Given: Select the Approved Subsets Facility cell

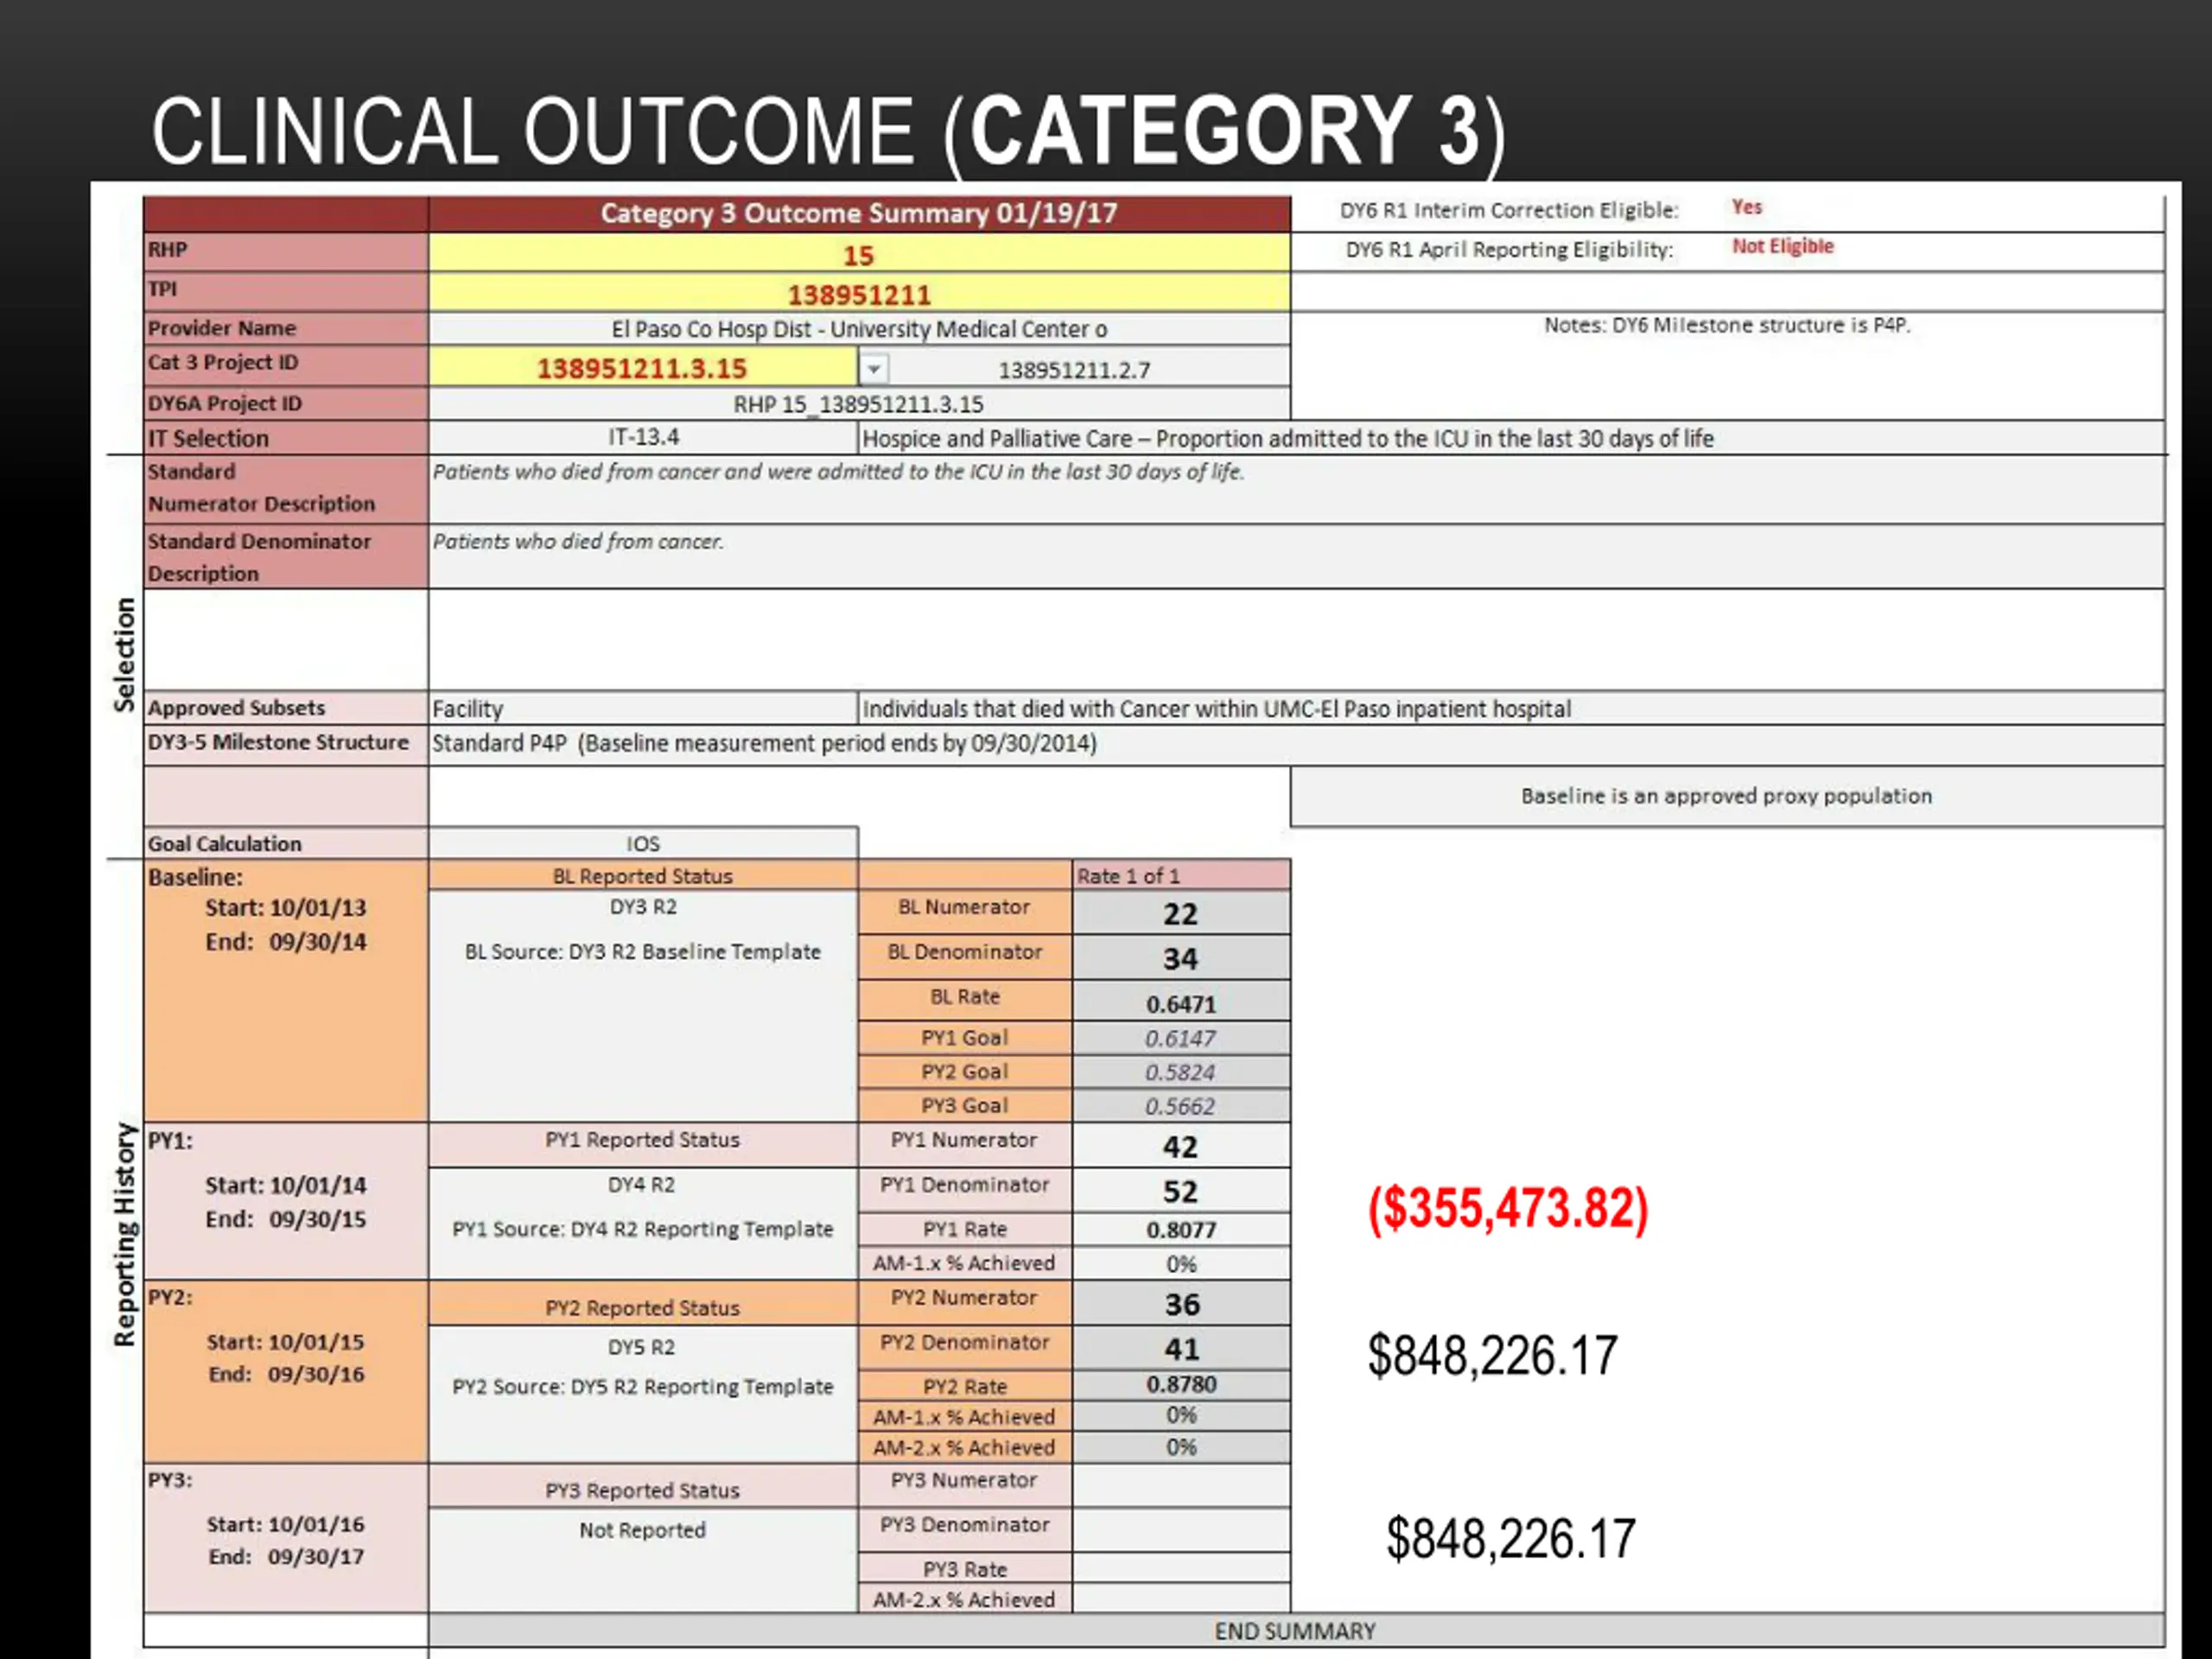Looking at the screenshot, I should (643, 708).
